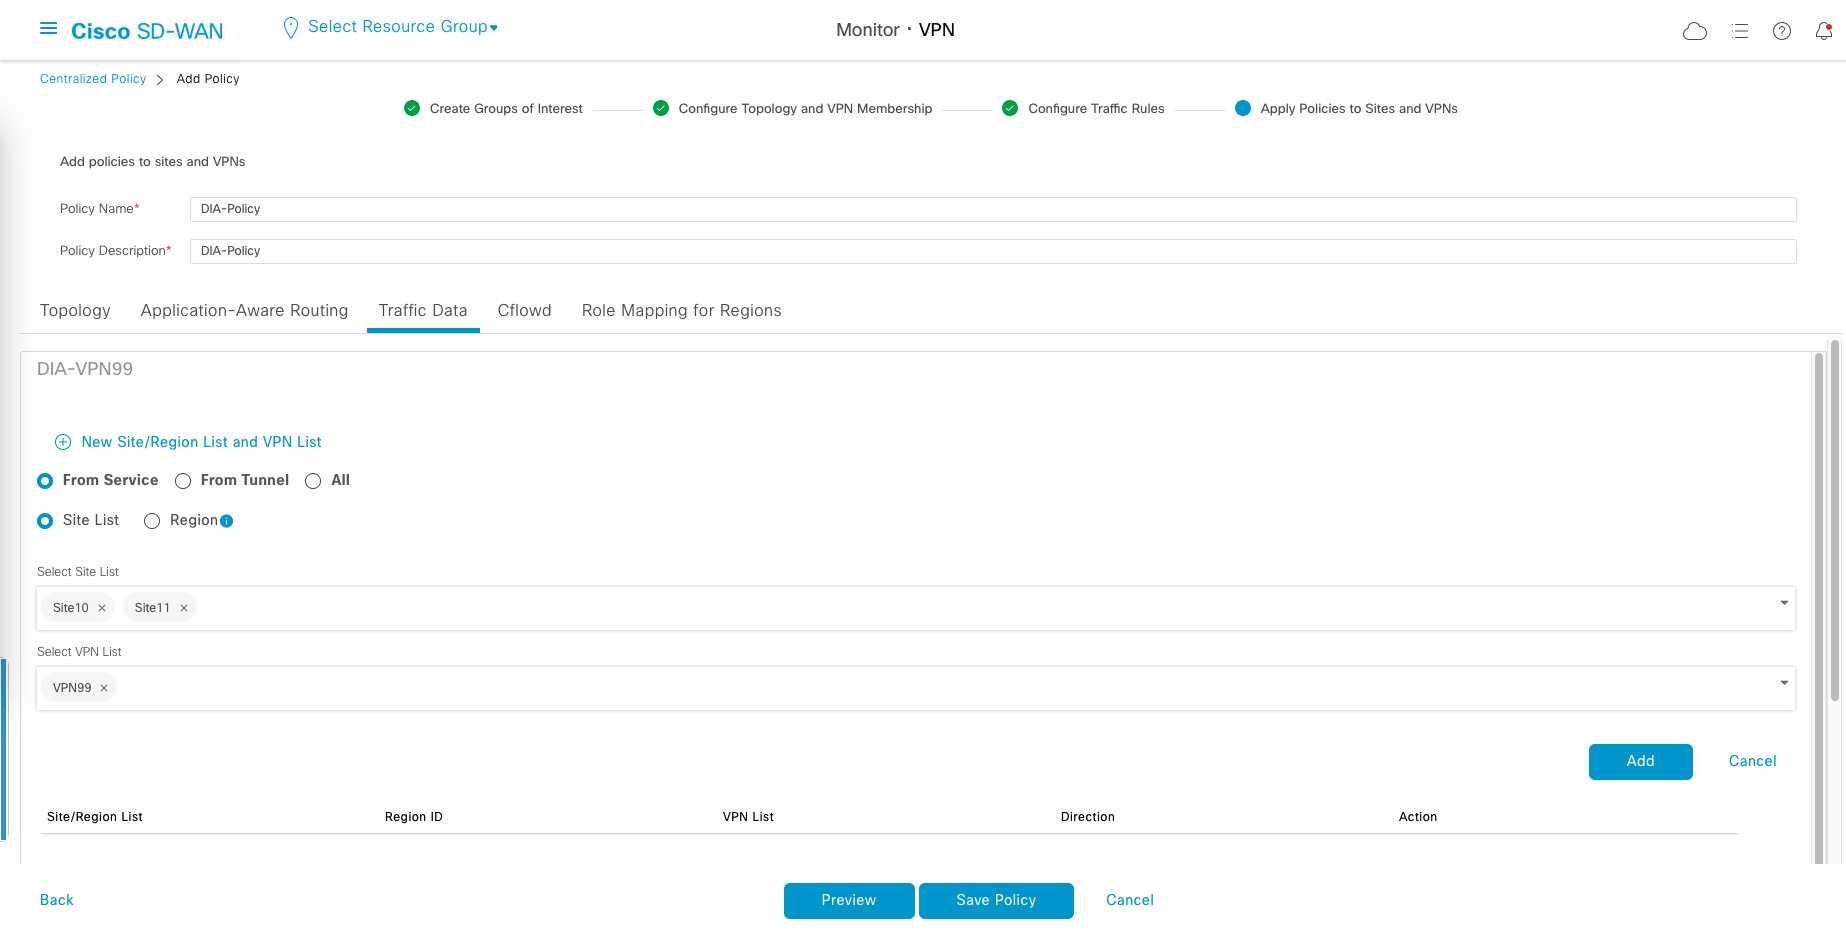1846x931 pixels.
Task: Click the Save Policy button
Action: [996, 900]
